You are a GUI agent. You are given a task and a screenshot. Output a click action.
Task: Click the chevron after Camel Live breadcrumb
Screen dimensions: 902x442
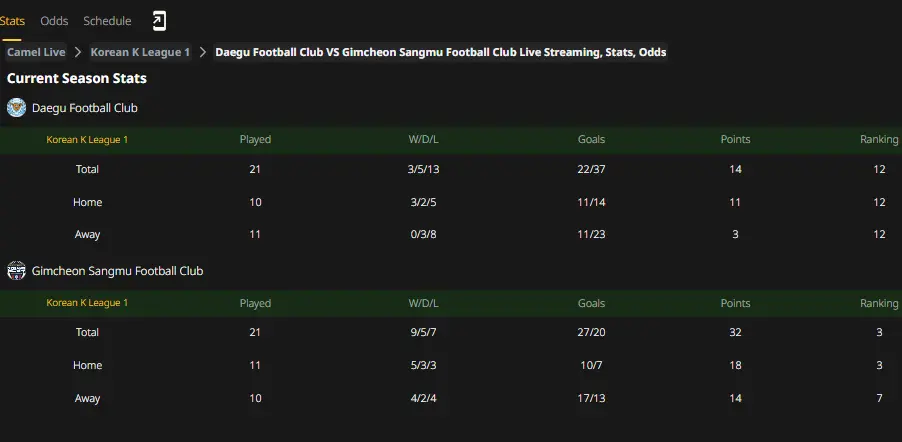coord(78,52)
